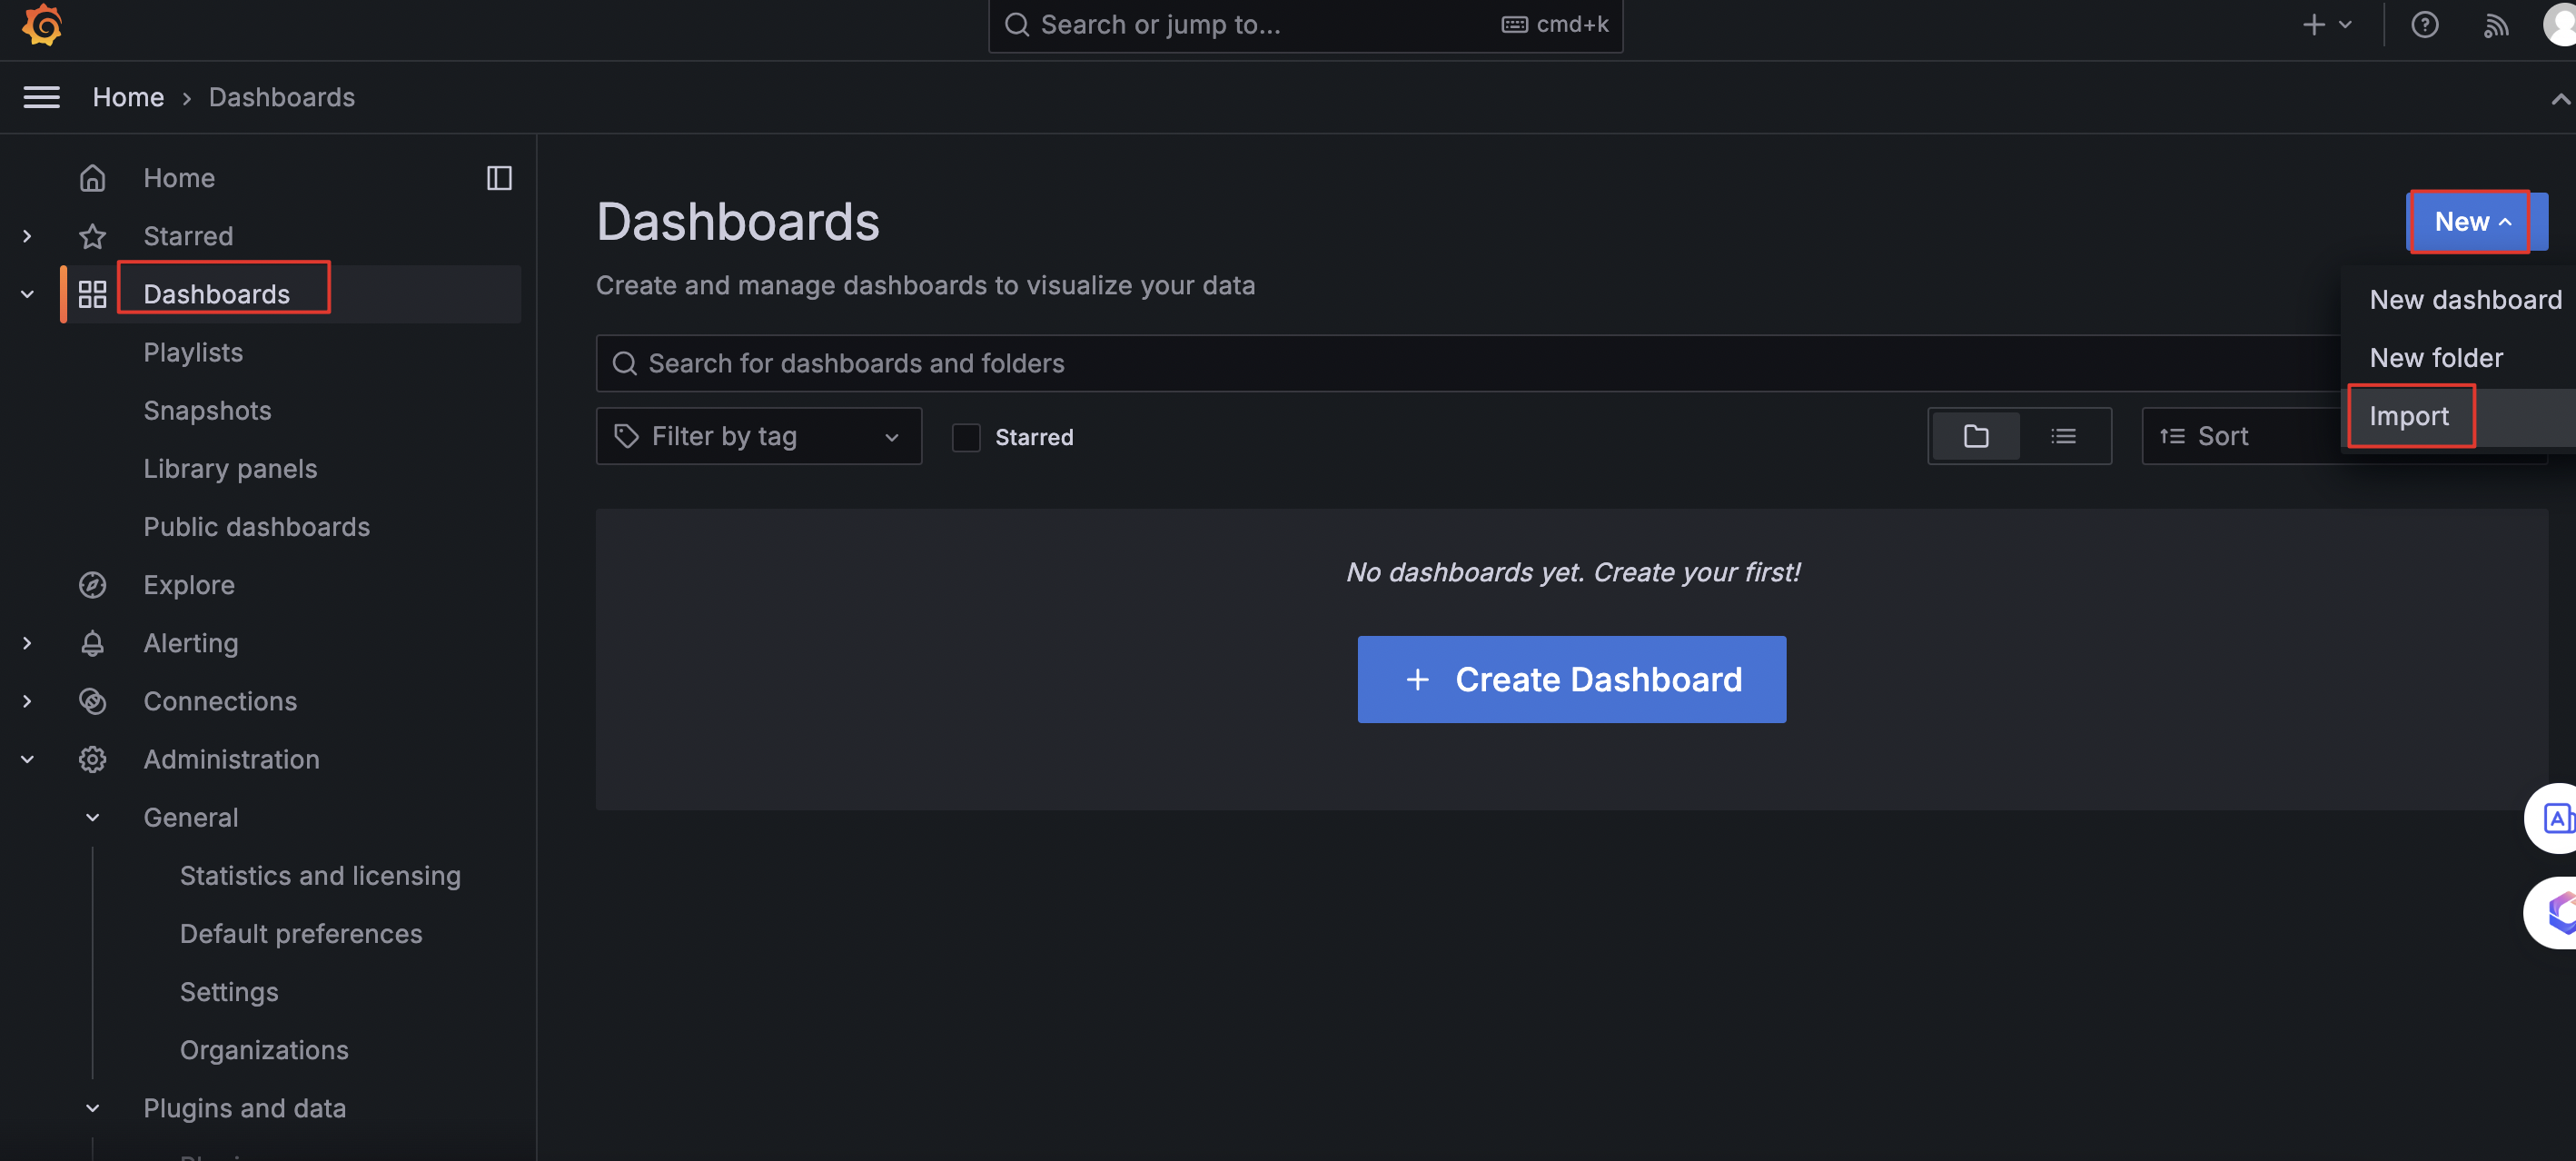Switch to folder view
Image resolution: width=2576 pixels, height=1161 pixels.
(x=1976, y=436)
